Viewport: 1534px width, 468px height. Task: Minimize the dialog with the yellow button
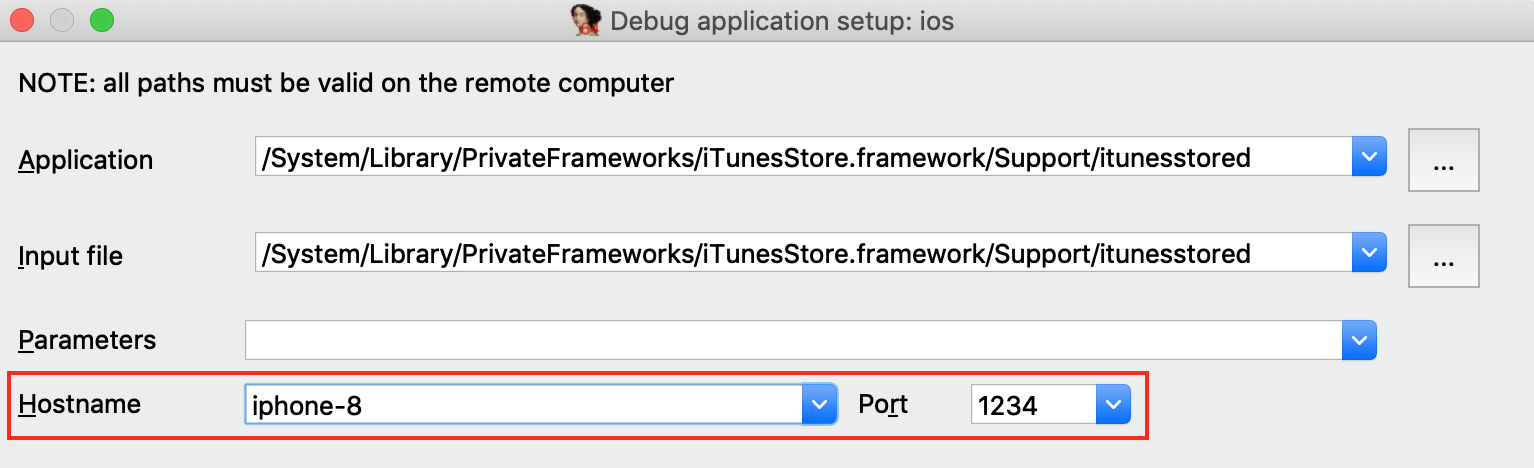tap(62, 20)
